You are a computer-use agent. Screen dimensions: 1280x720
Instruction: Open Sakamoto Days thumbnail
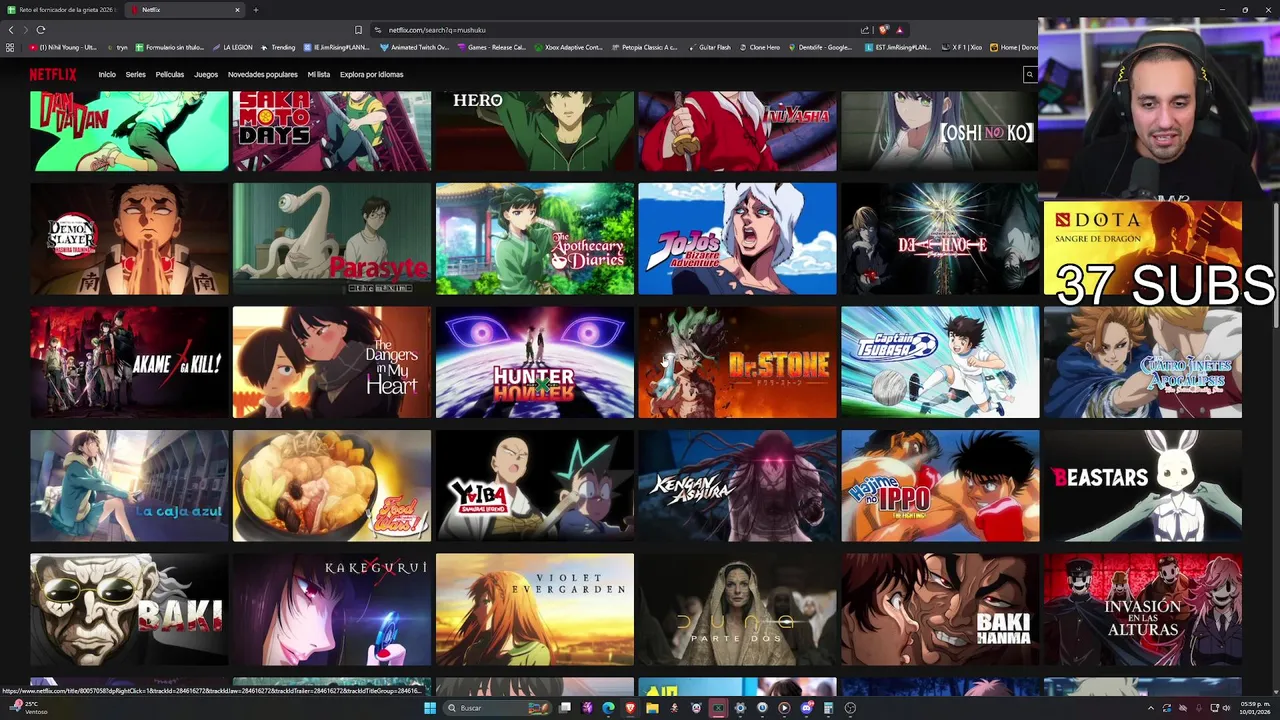[x=332, y=131]
